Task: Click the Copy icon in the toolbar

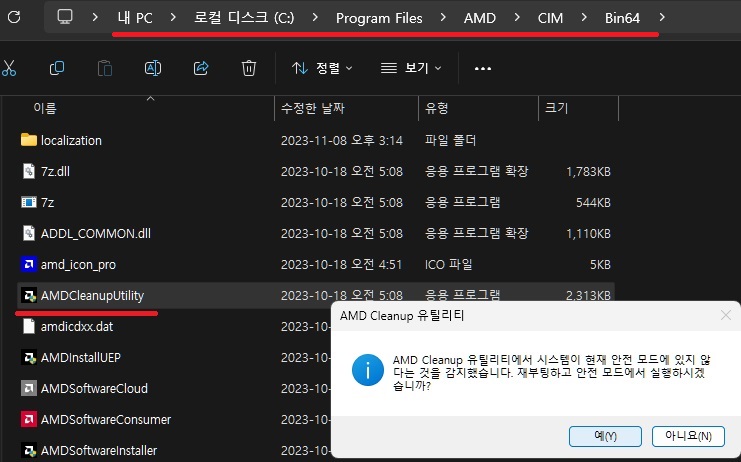Action: pyautogui.click(x=57, y=68)
